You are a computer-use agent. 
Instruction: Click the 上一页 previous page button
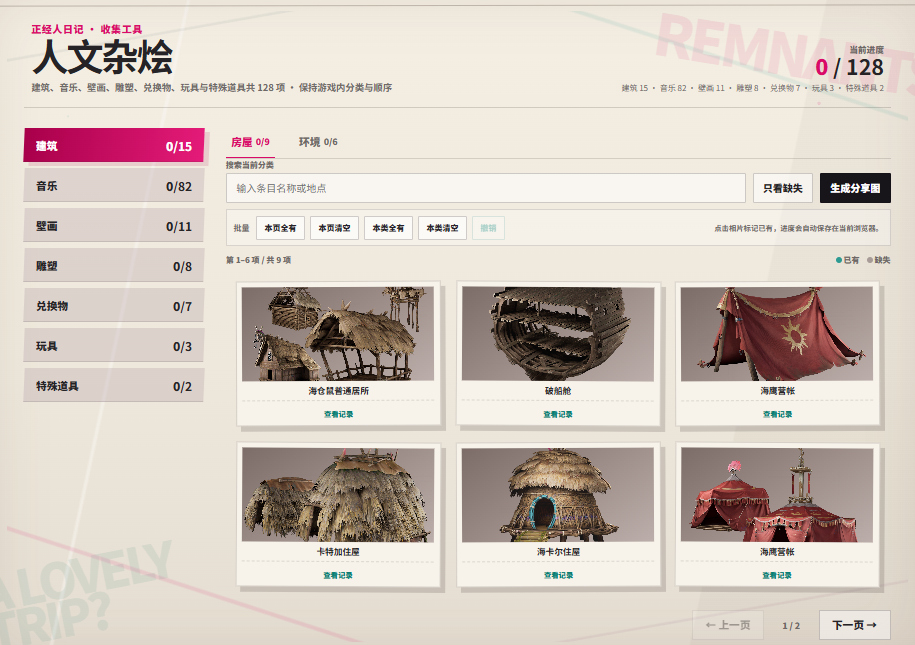(728, 625)
